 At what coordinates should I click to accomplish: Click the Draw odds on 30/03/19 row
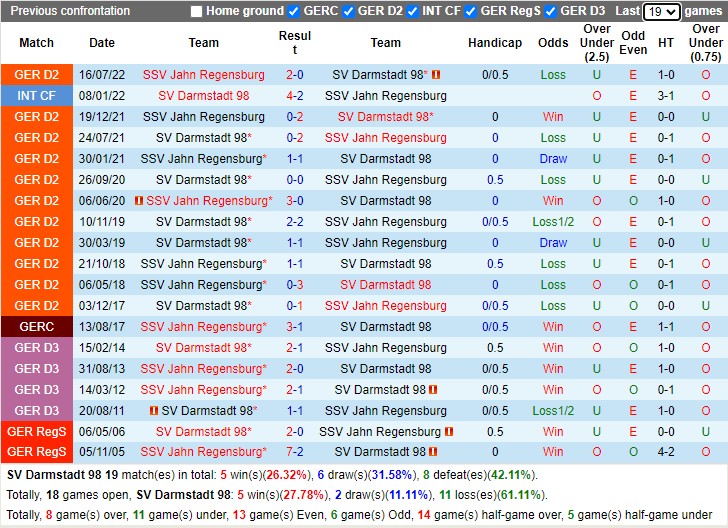[x=553, y=242]
